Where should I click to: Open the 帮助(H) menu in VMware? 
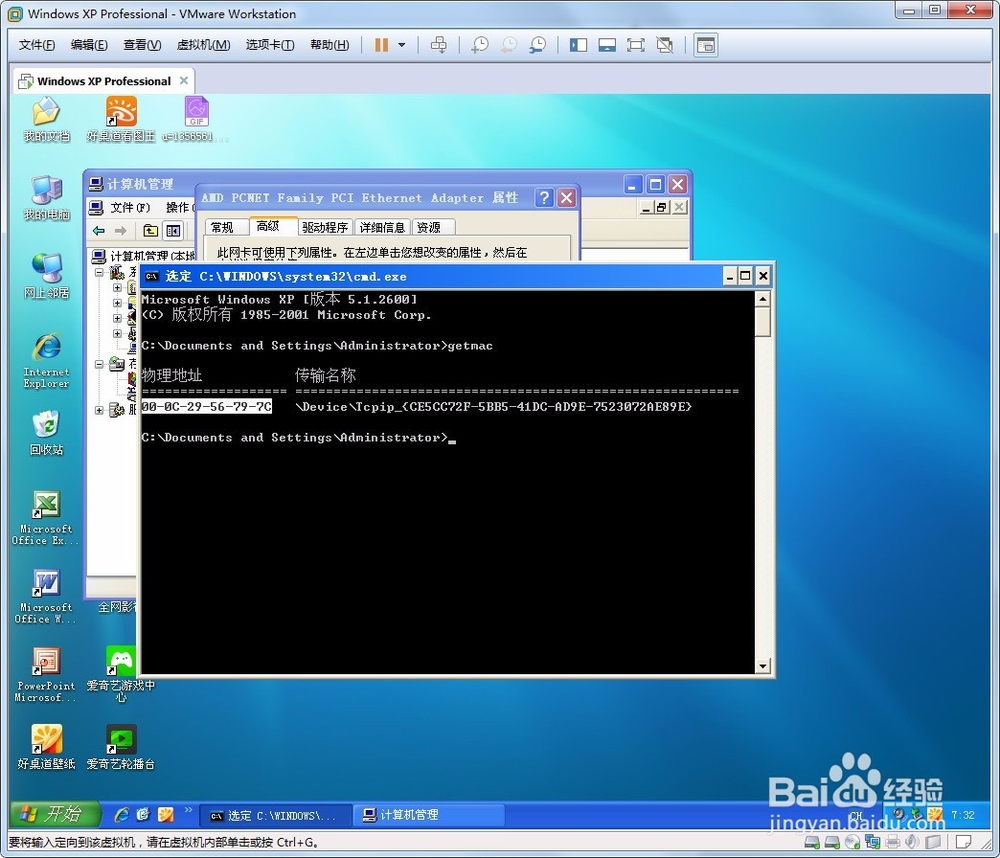click(x=330, y=45)
